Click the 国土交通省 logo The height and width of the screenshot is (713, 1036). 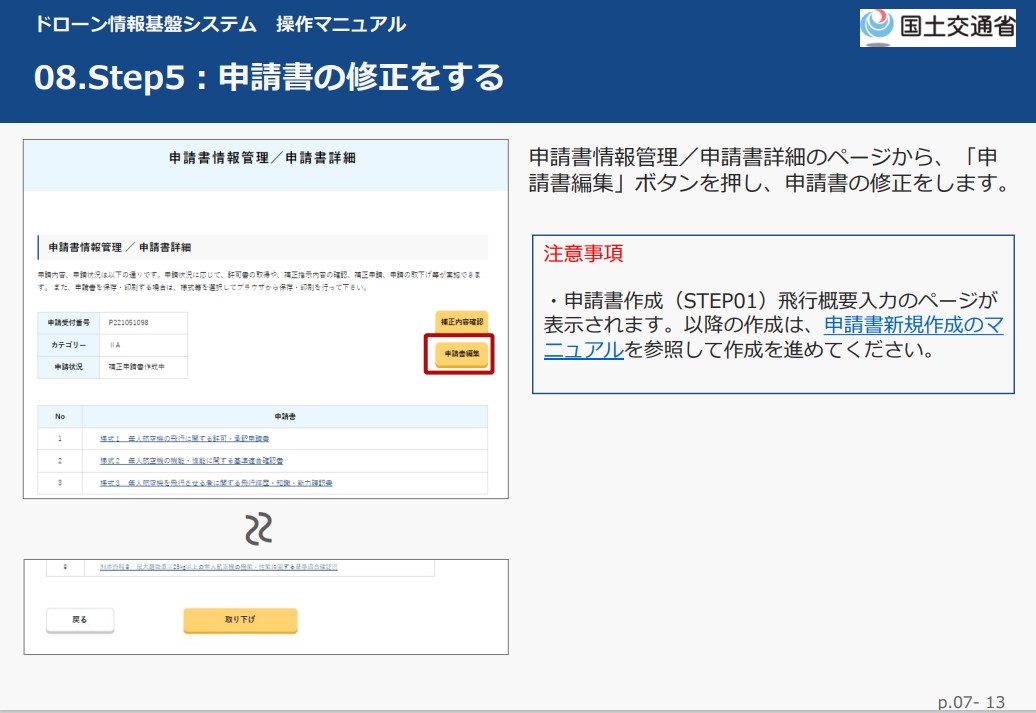[937, 27]
